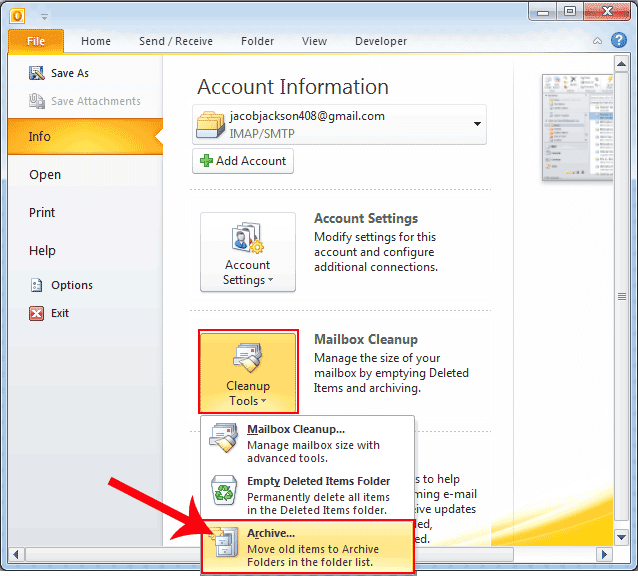Open the Account Settings dropdown button
Image resolution: width=638 pixels, height=576 pixels.
[x=248, y=252]
